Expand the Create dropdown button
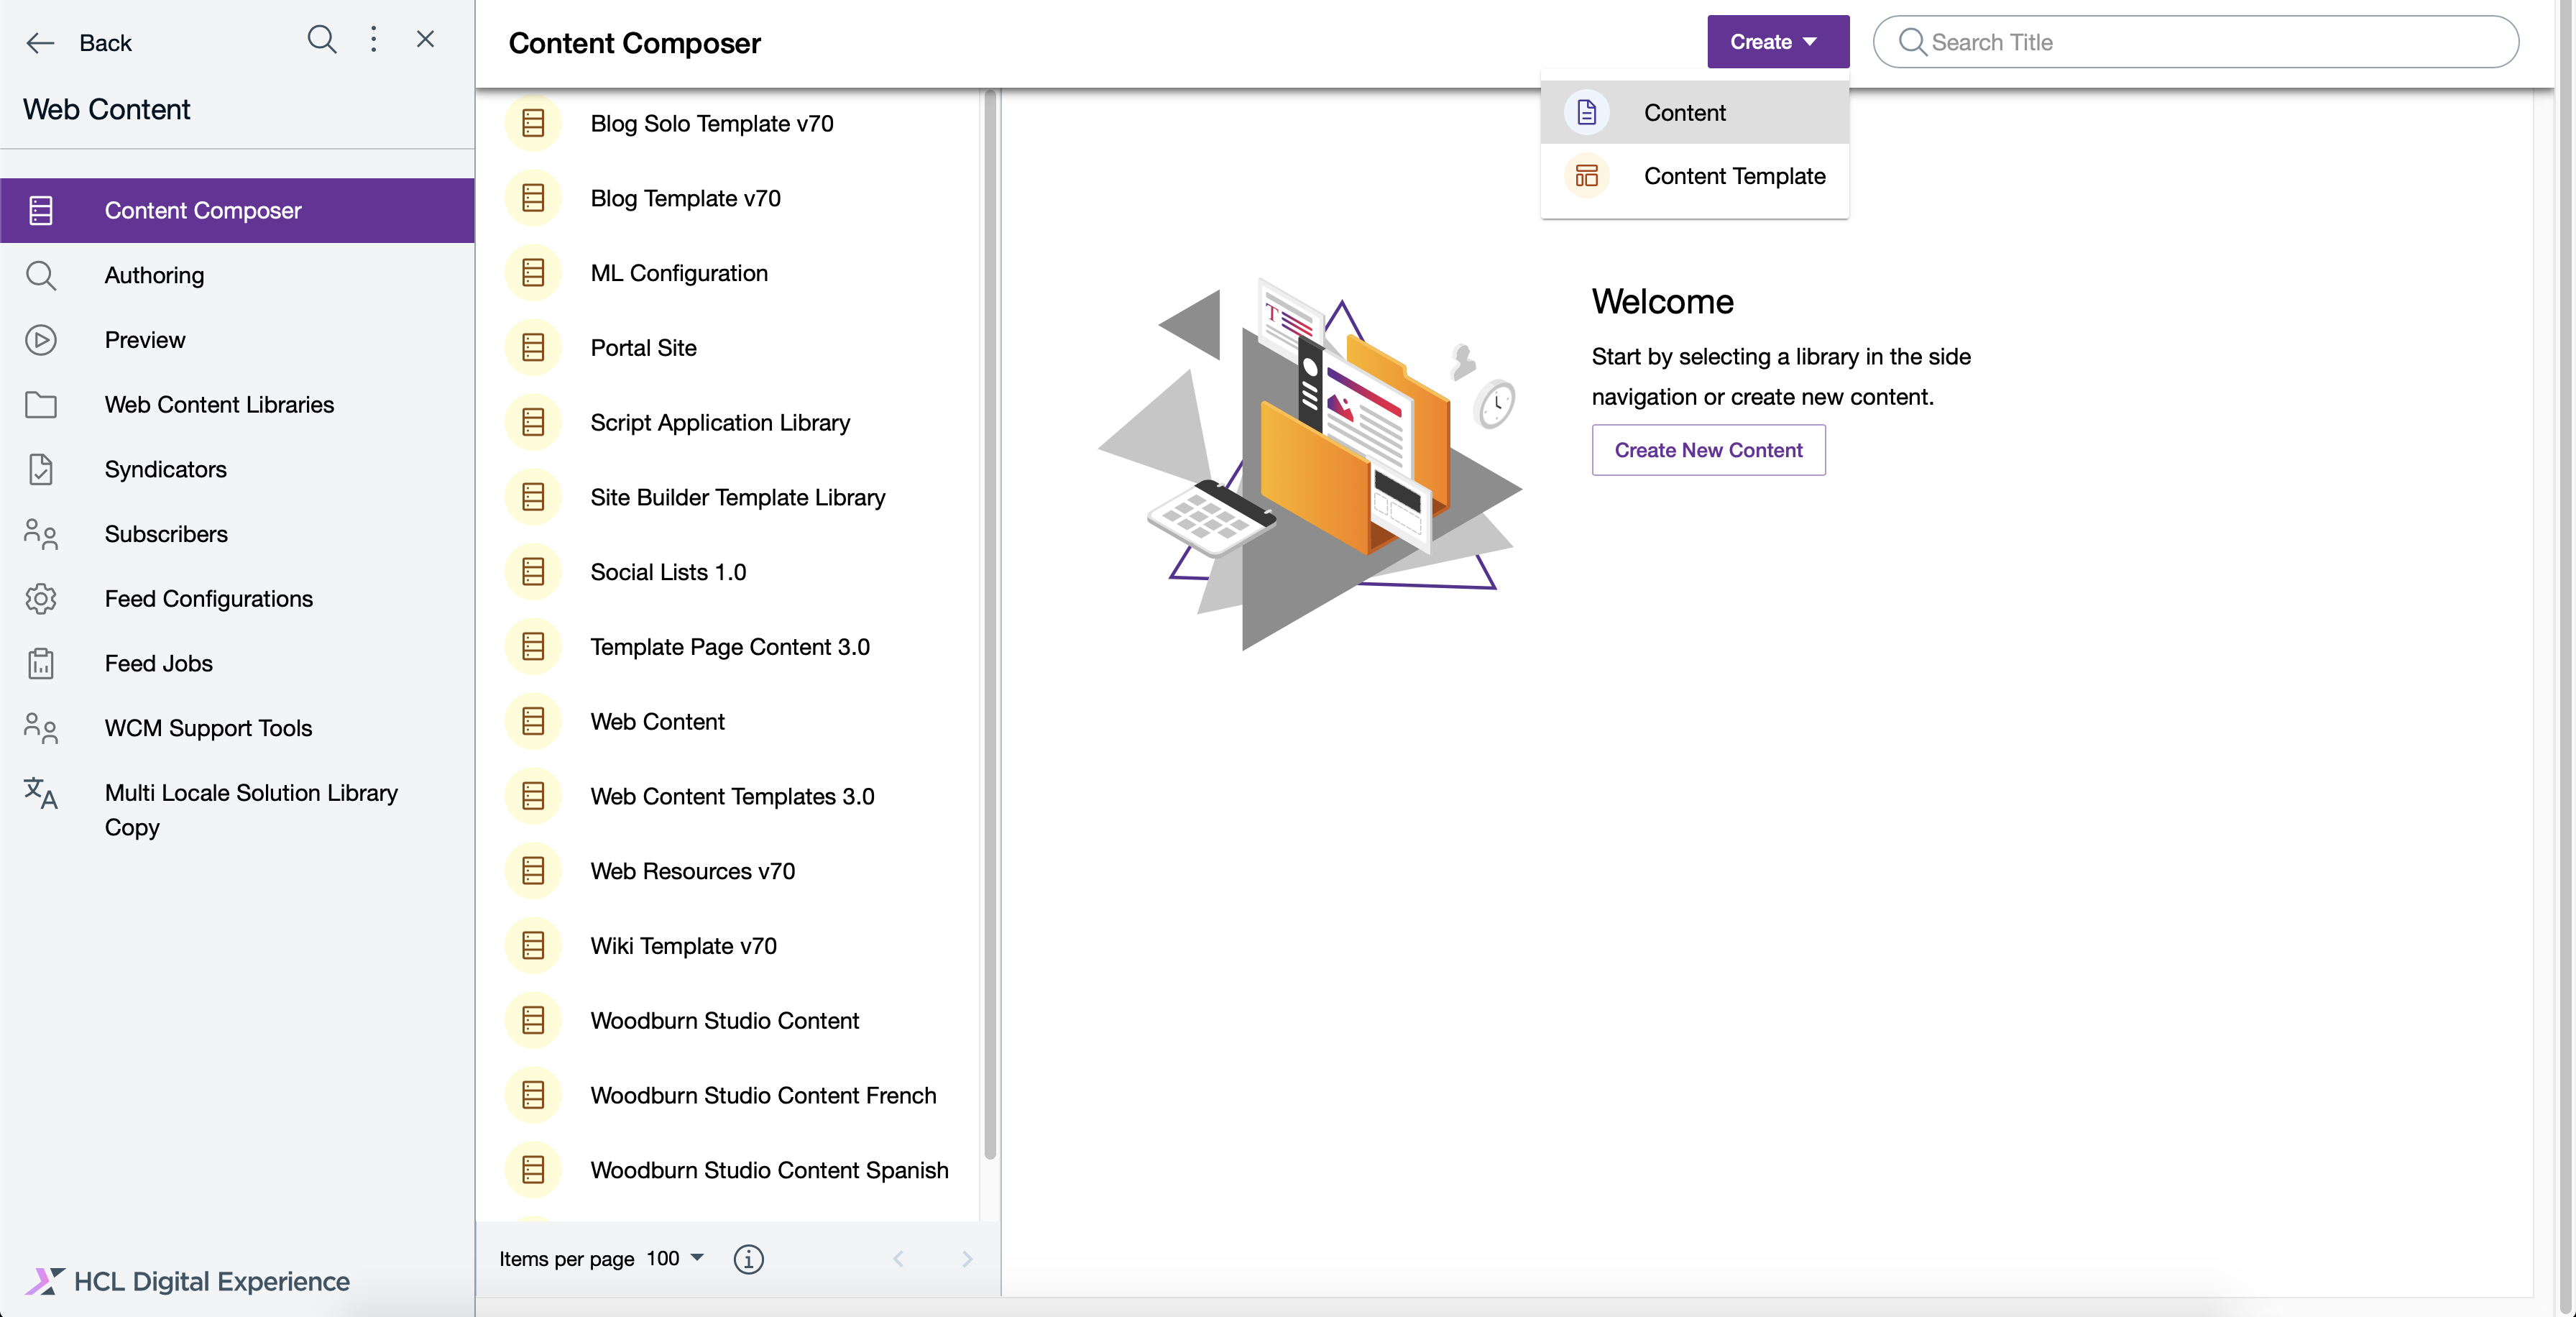The width and height of the screenshot is (2576, 1317). click(1777, 41)
